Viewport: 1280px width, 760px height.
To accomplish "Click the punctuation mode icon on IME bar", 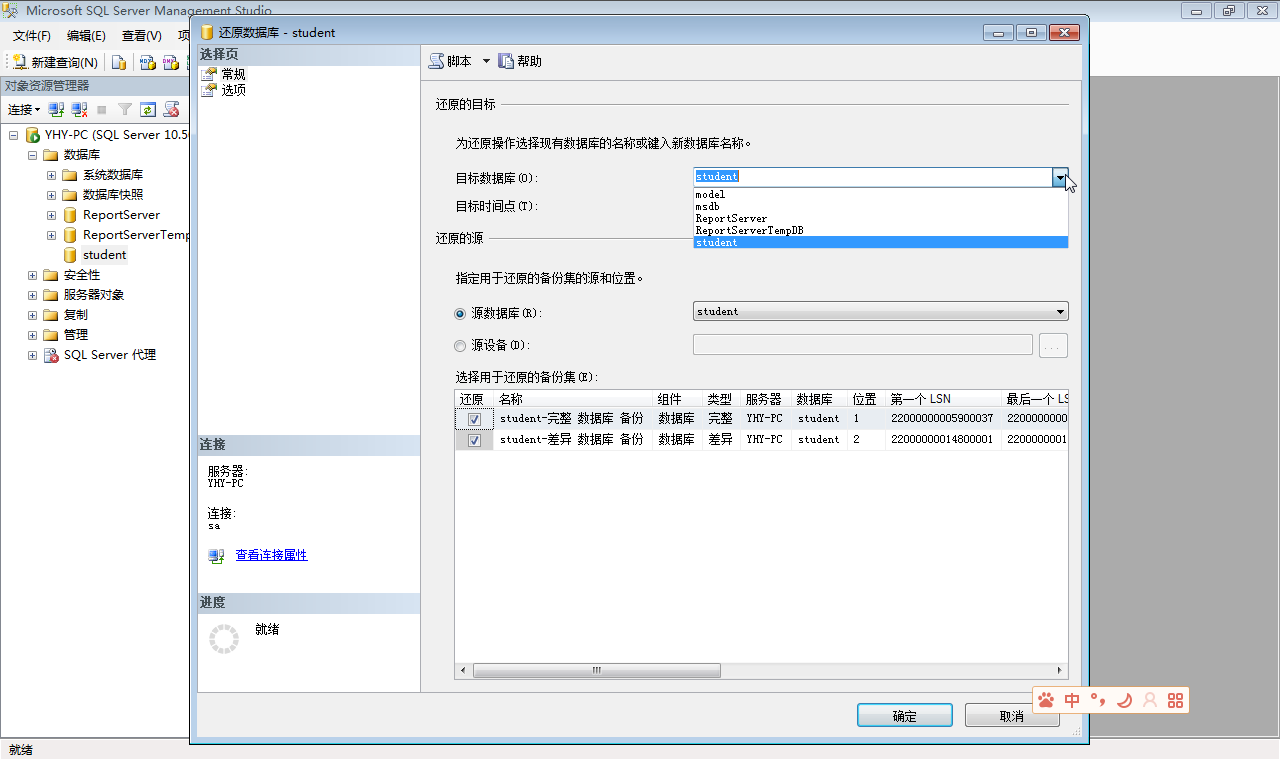I will coord(1098,700).
